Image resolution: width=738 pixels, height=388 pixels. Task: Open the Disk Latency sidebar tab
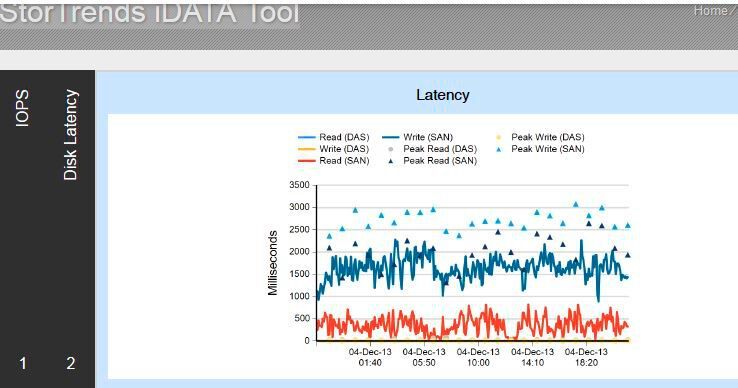[x=70, y=135]
